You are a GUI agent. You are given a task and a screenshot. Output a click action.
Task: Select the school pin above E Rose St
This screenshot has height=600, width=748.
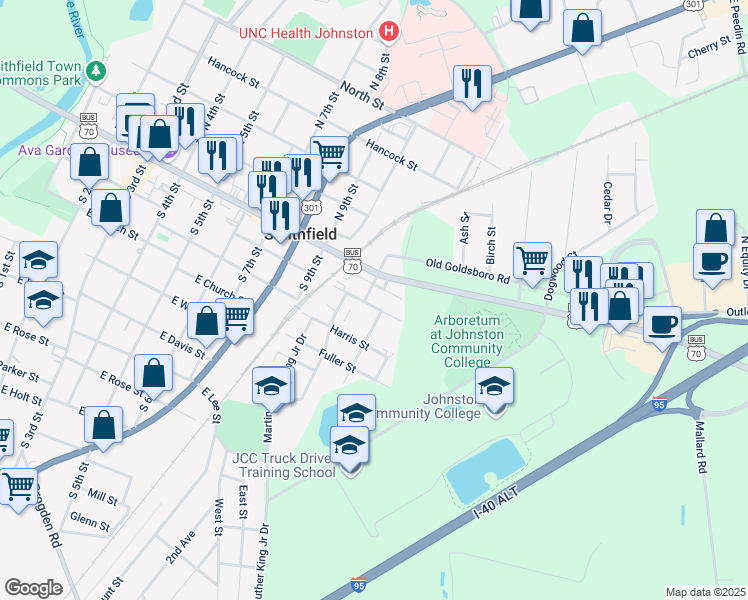coord(43,301)
